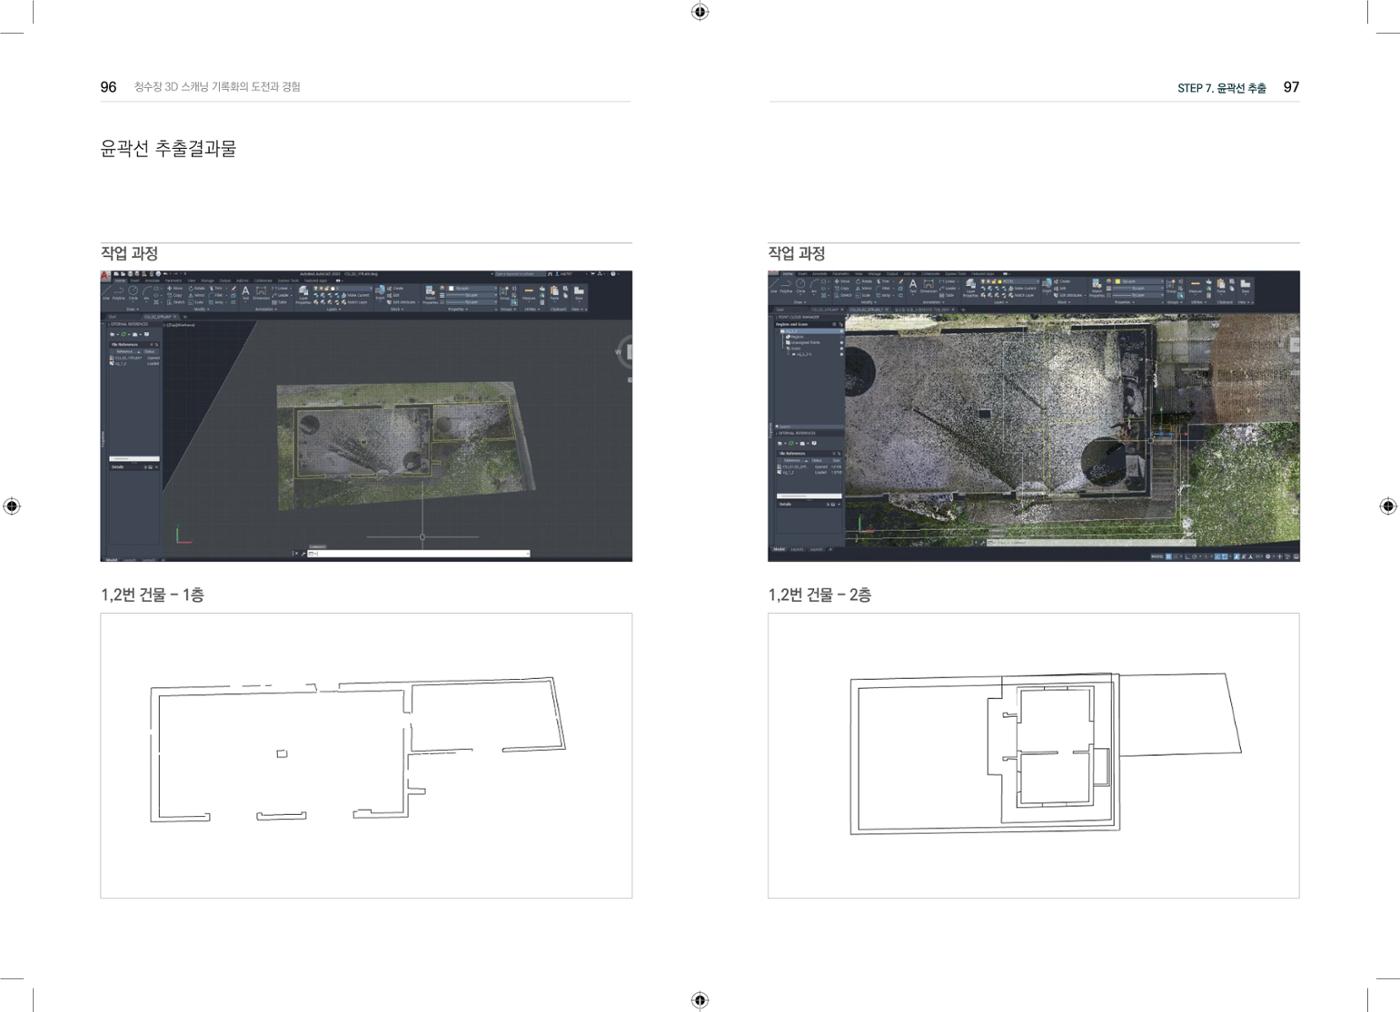Open the Home tab in left AutoCAD ribbon

120,281
